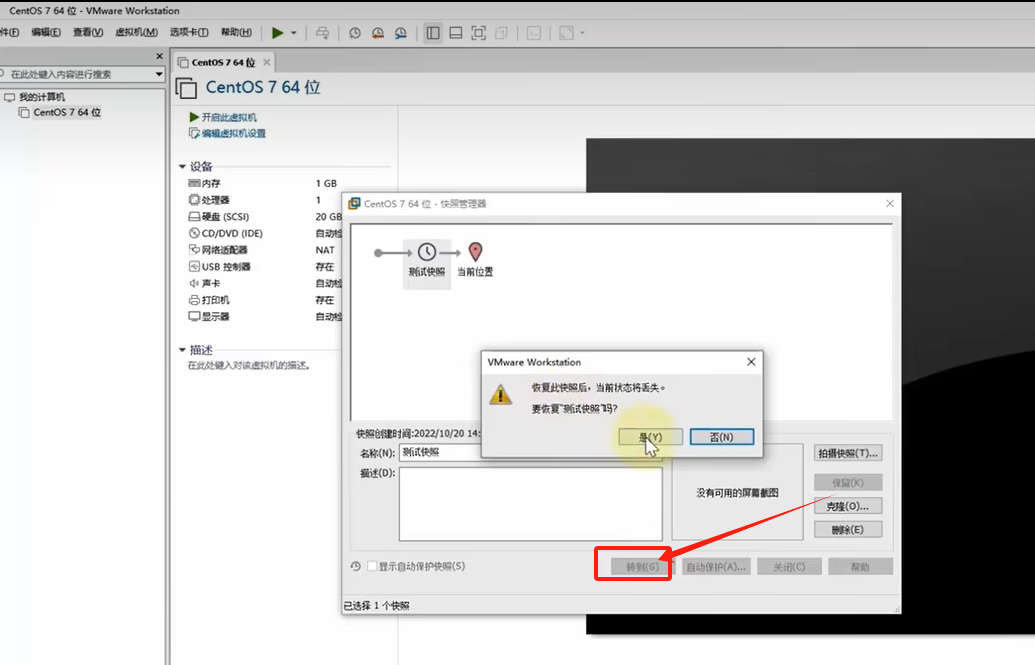Select 我的计算机 in the library tree

42,97
